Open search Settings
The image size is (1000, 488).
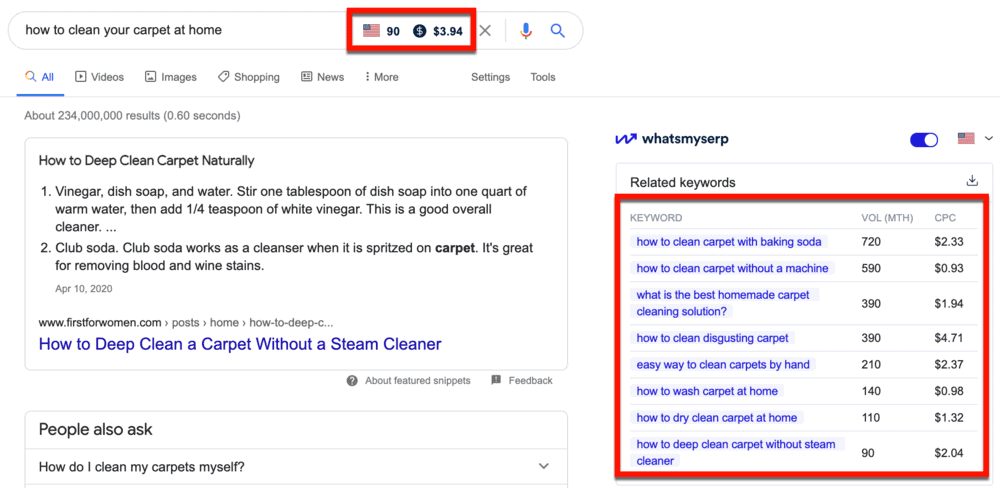[x=490, y=77]
